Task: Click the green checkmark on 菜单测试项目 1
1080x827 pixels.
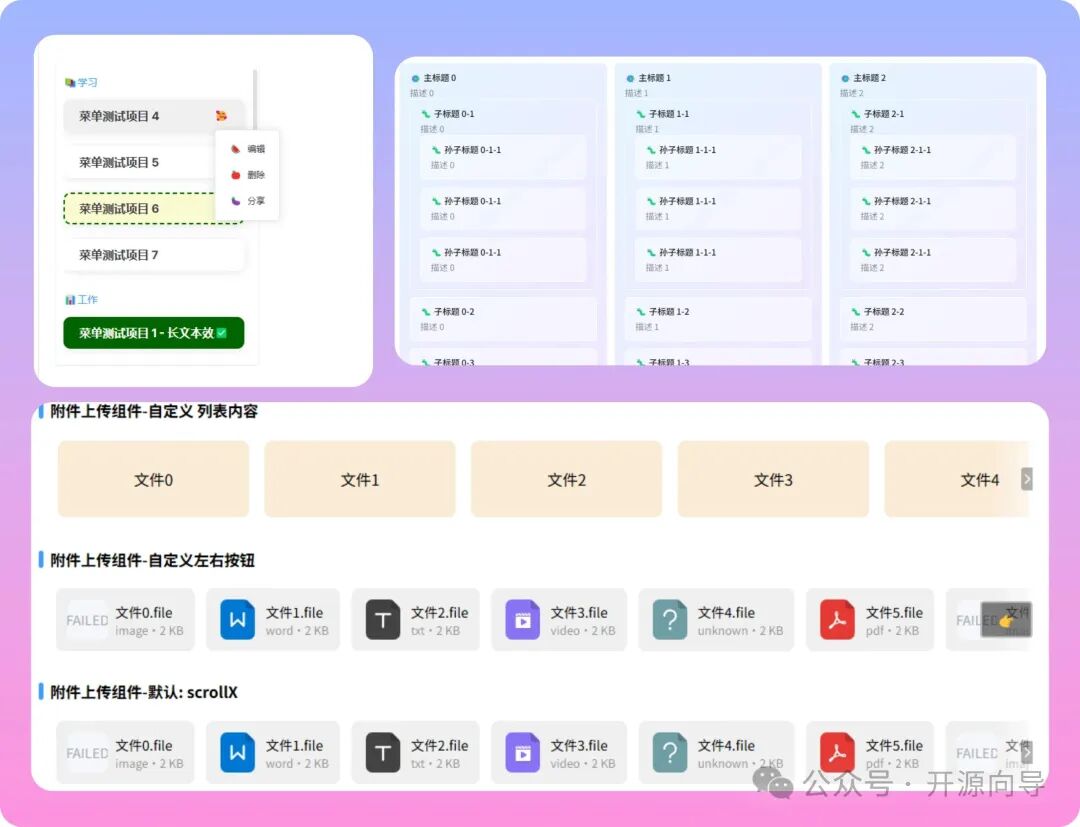Action: coord(221,333)
